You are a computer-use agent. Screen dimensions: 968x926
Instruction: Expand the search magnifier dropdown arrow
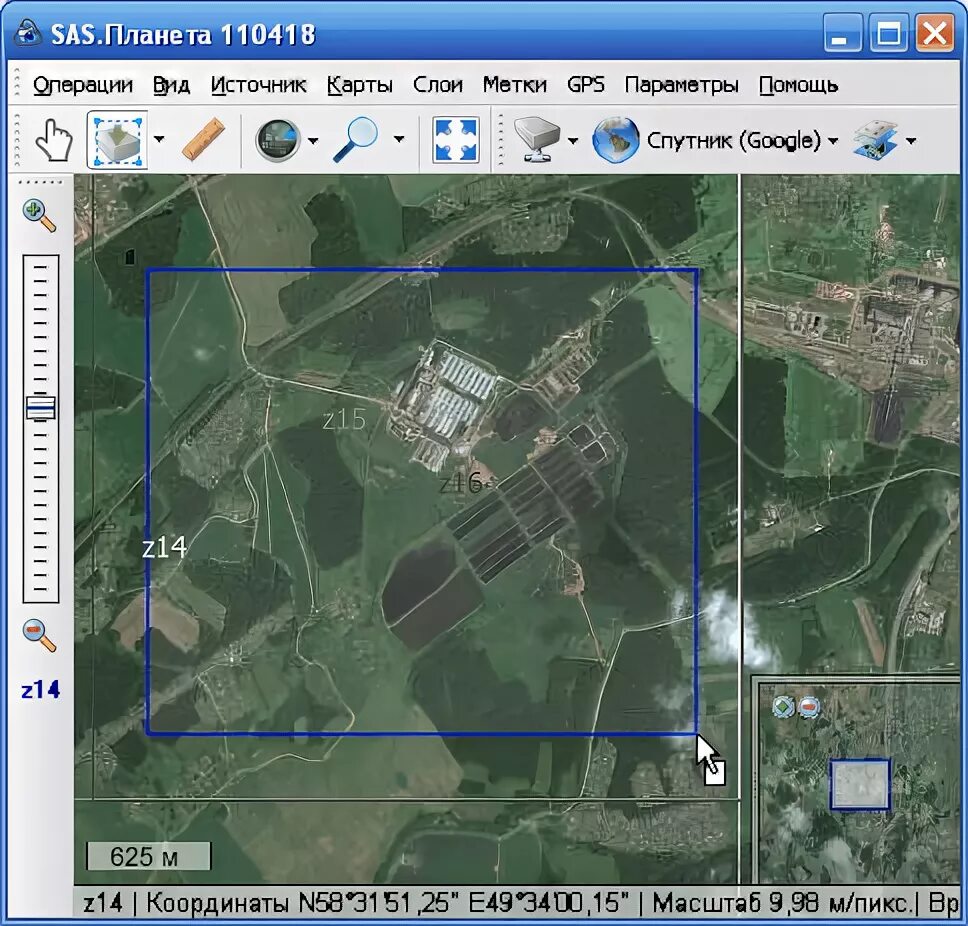coord(399,140)
